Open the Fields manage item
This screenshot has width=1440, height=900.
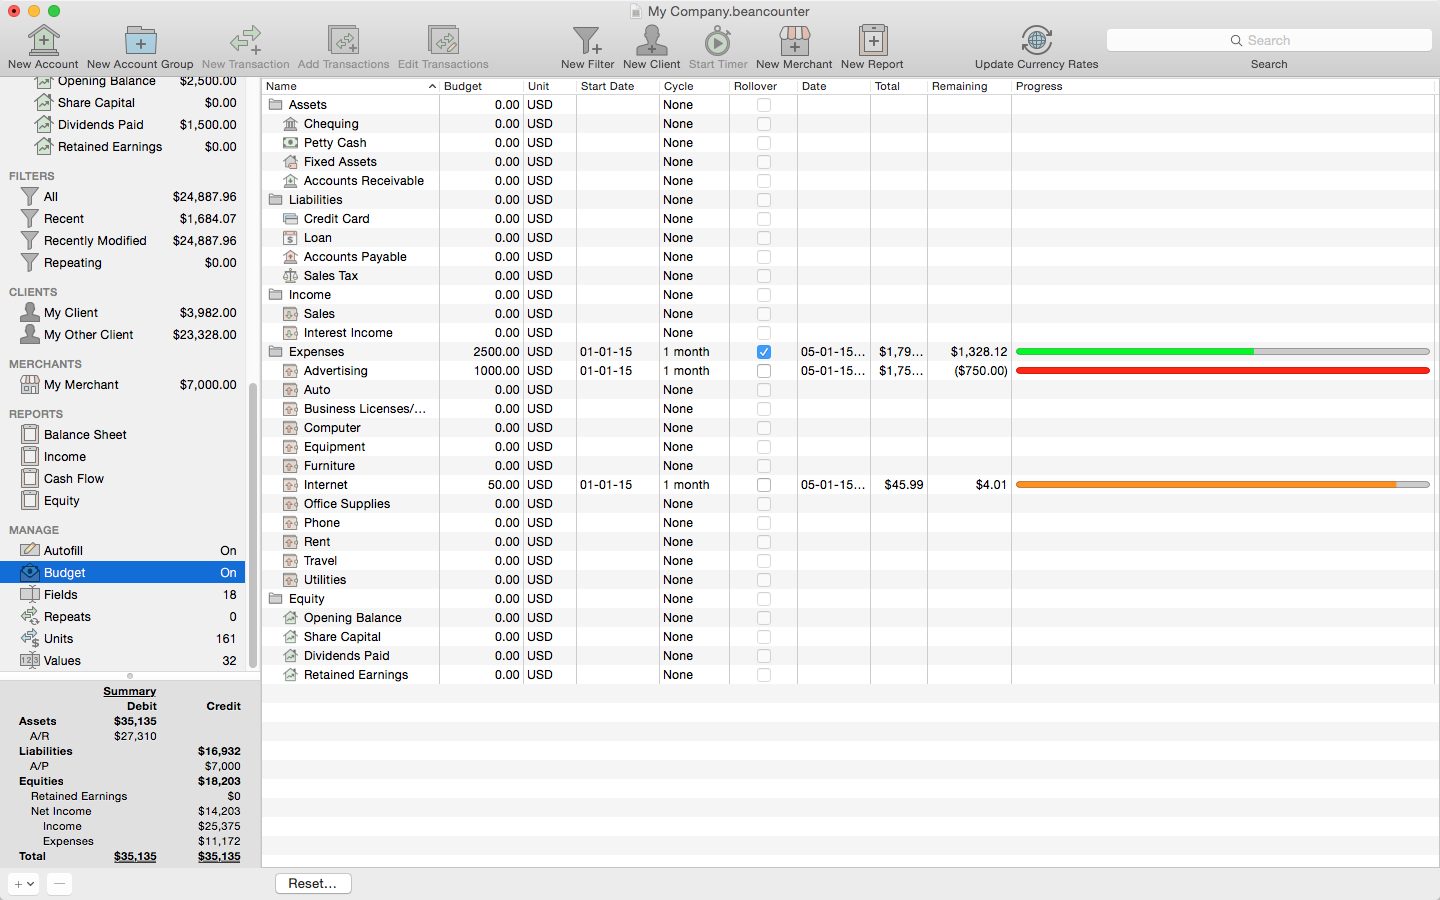click(x=124, y=595)
